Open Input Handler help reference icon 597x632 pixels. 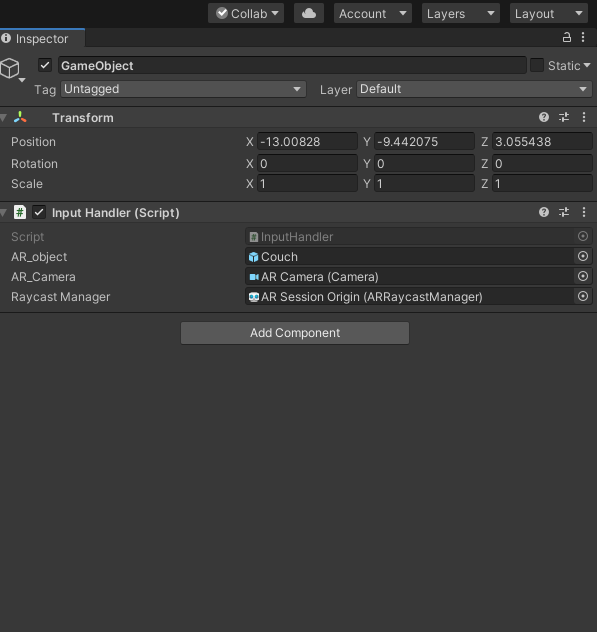coord(544,212)
